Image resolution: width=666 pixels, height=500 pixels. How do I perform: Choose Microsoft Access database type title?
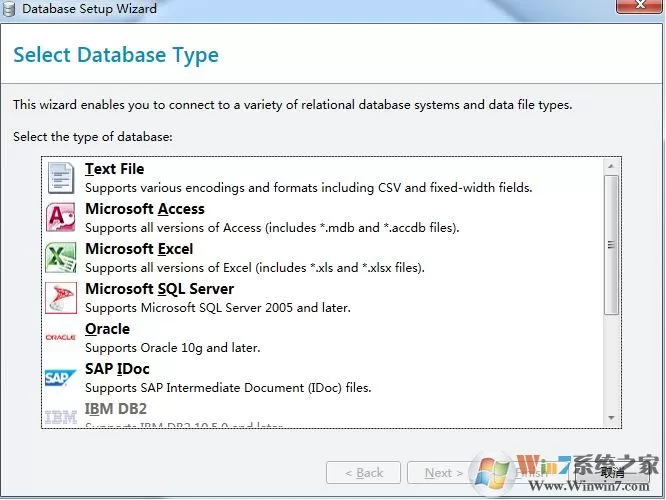click(144, 209)
